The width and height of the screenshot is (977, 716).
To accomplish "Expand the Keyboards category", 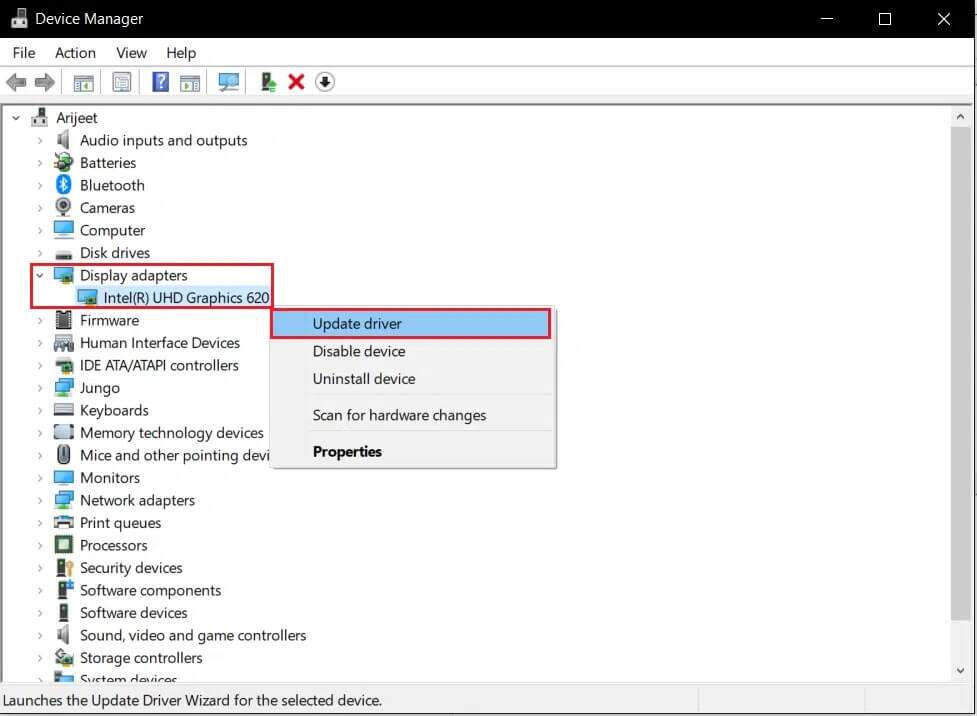I will tap(40, 410).
